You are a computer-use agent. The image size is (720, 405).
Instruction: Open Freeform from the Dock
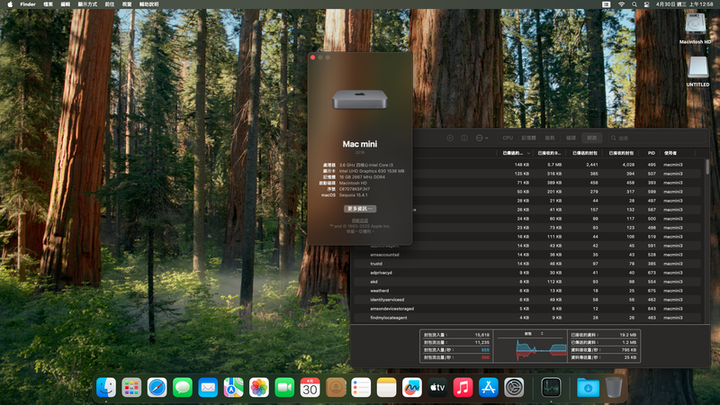click(412, 388)
